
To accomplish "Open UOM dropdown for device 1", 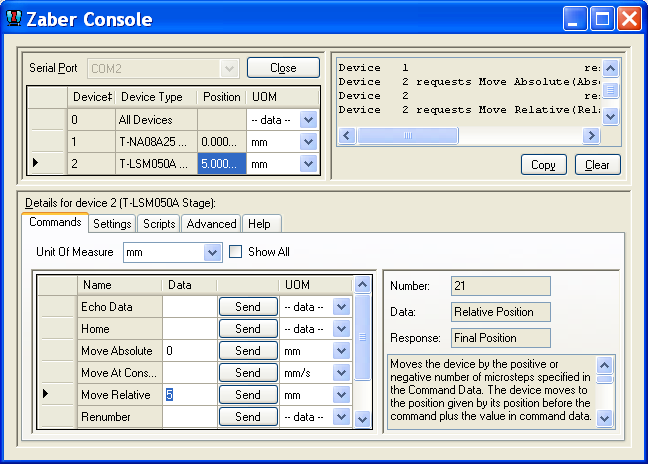I will (x=308, y=142).
